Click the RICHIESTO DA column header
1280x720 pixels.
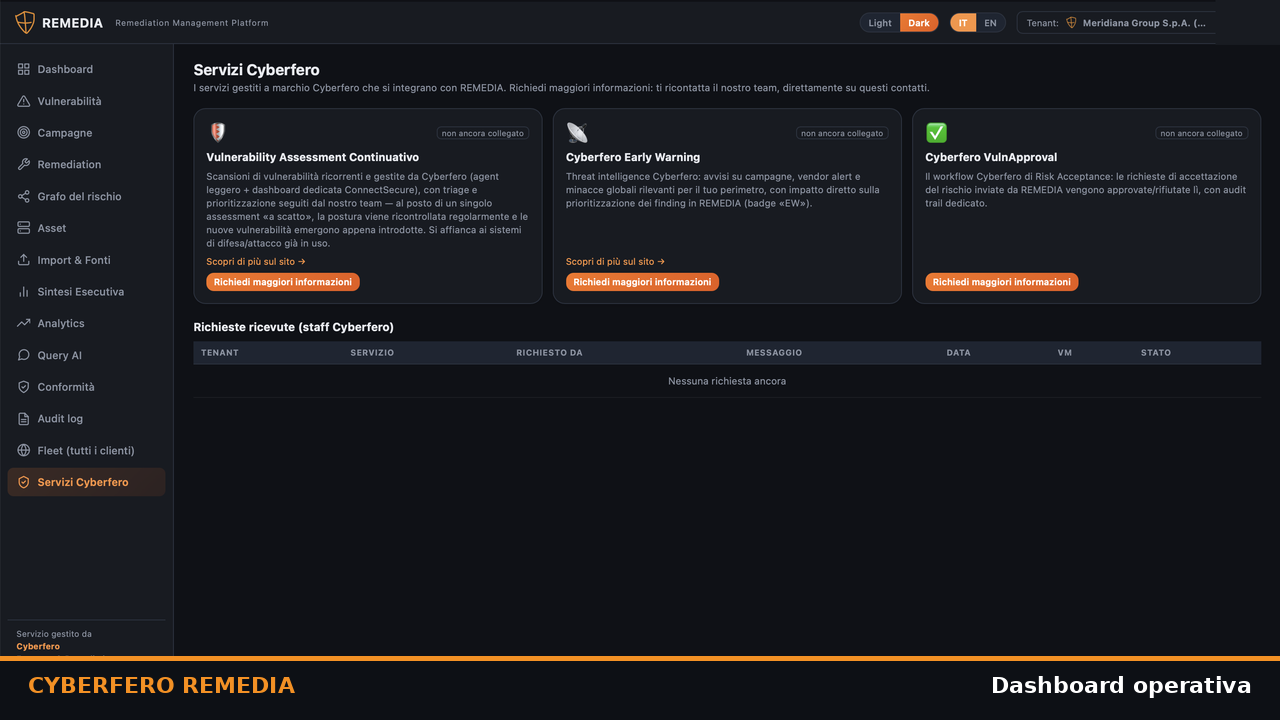(549, 353)
